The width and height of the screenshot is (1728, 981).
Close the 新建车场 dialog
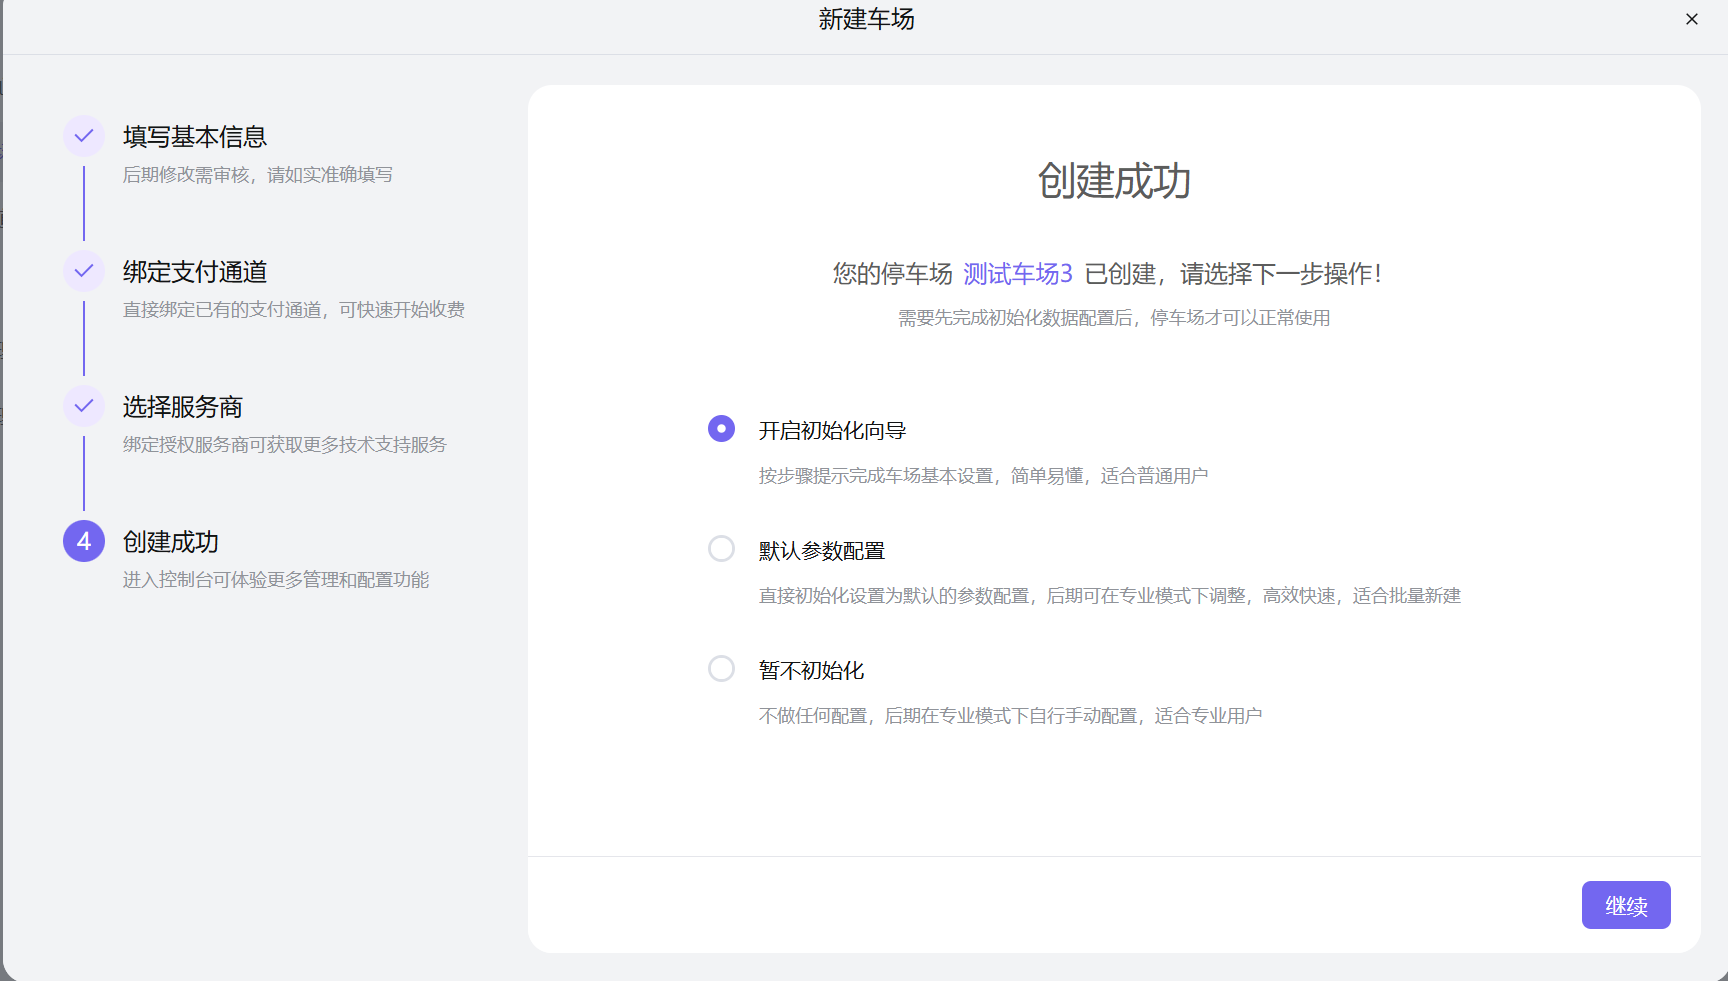1692,18
